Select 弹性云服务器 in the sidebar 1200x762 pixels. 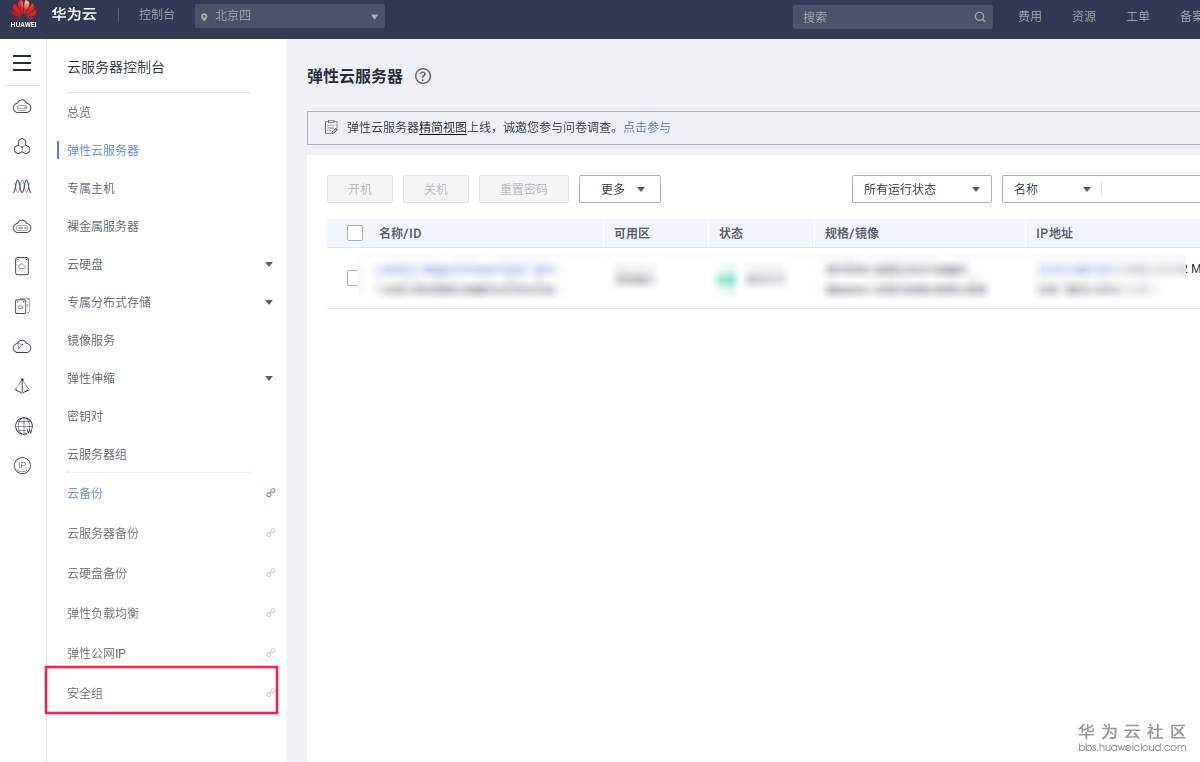(x=103, y=150)
